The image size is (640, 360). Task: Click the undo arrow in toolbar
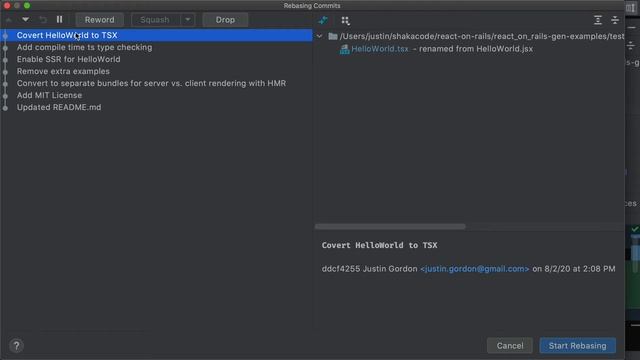[43, 20]
